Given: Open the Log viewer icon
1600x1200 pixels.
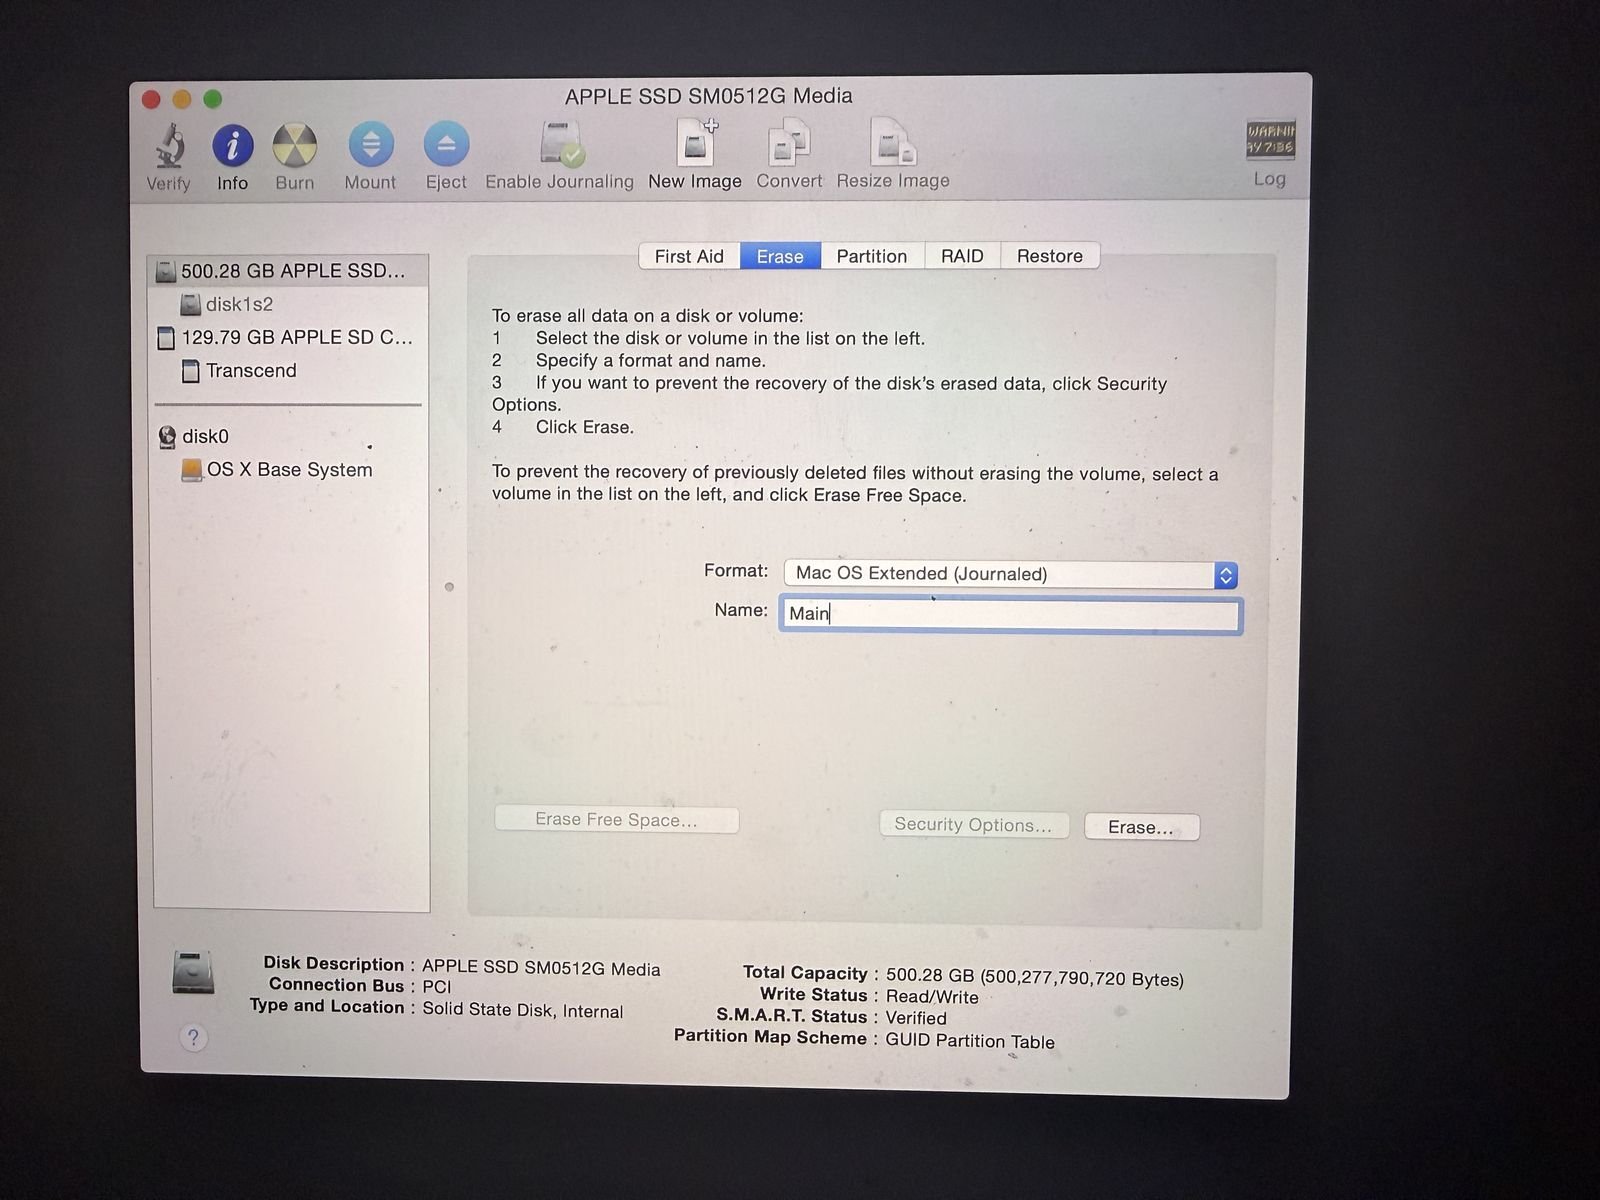Looking at the screenshot, I should pyautogui.click(x=1270, y=140).
